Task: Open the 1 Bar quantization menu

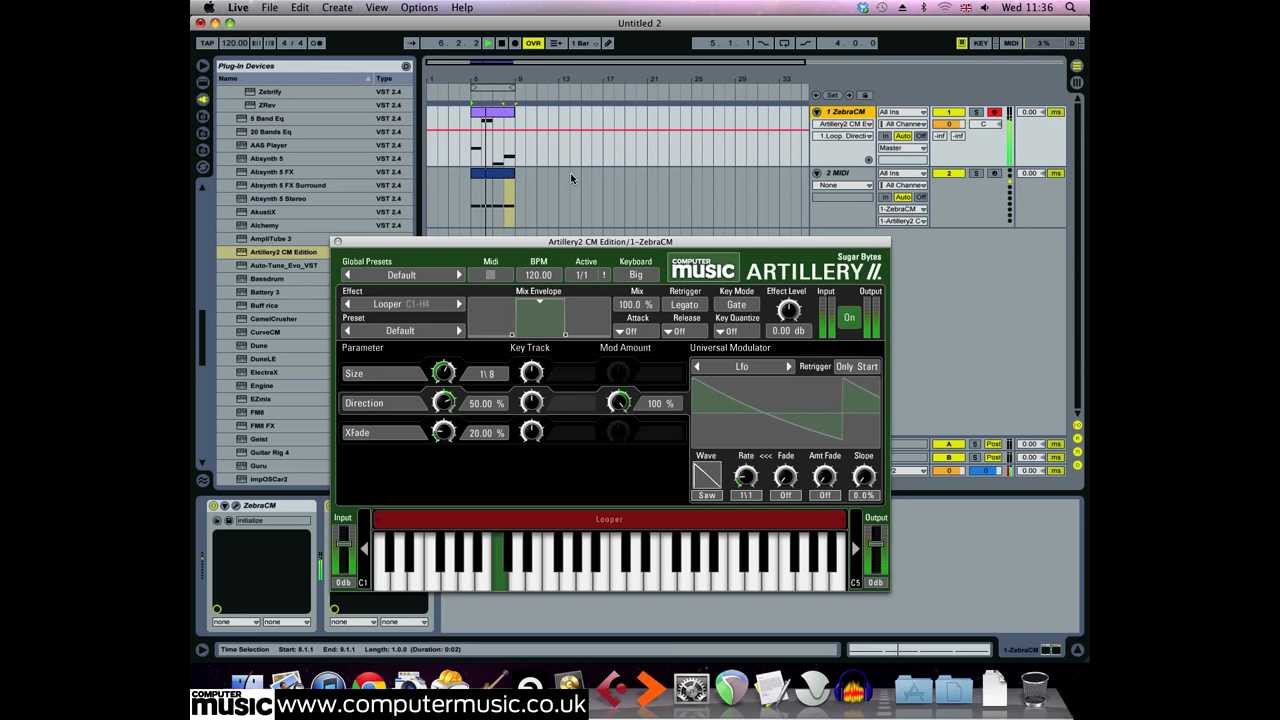Action: click(x=585, y=43)
